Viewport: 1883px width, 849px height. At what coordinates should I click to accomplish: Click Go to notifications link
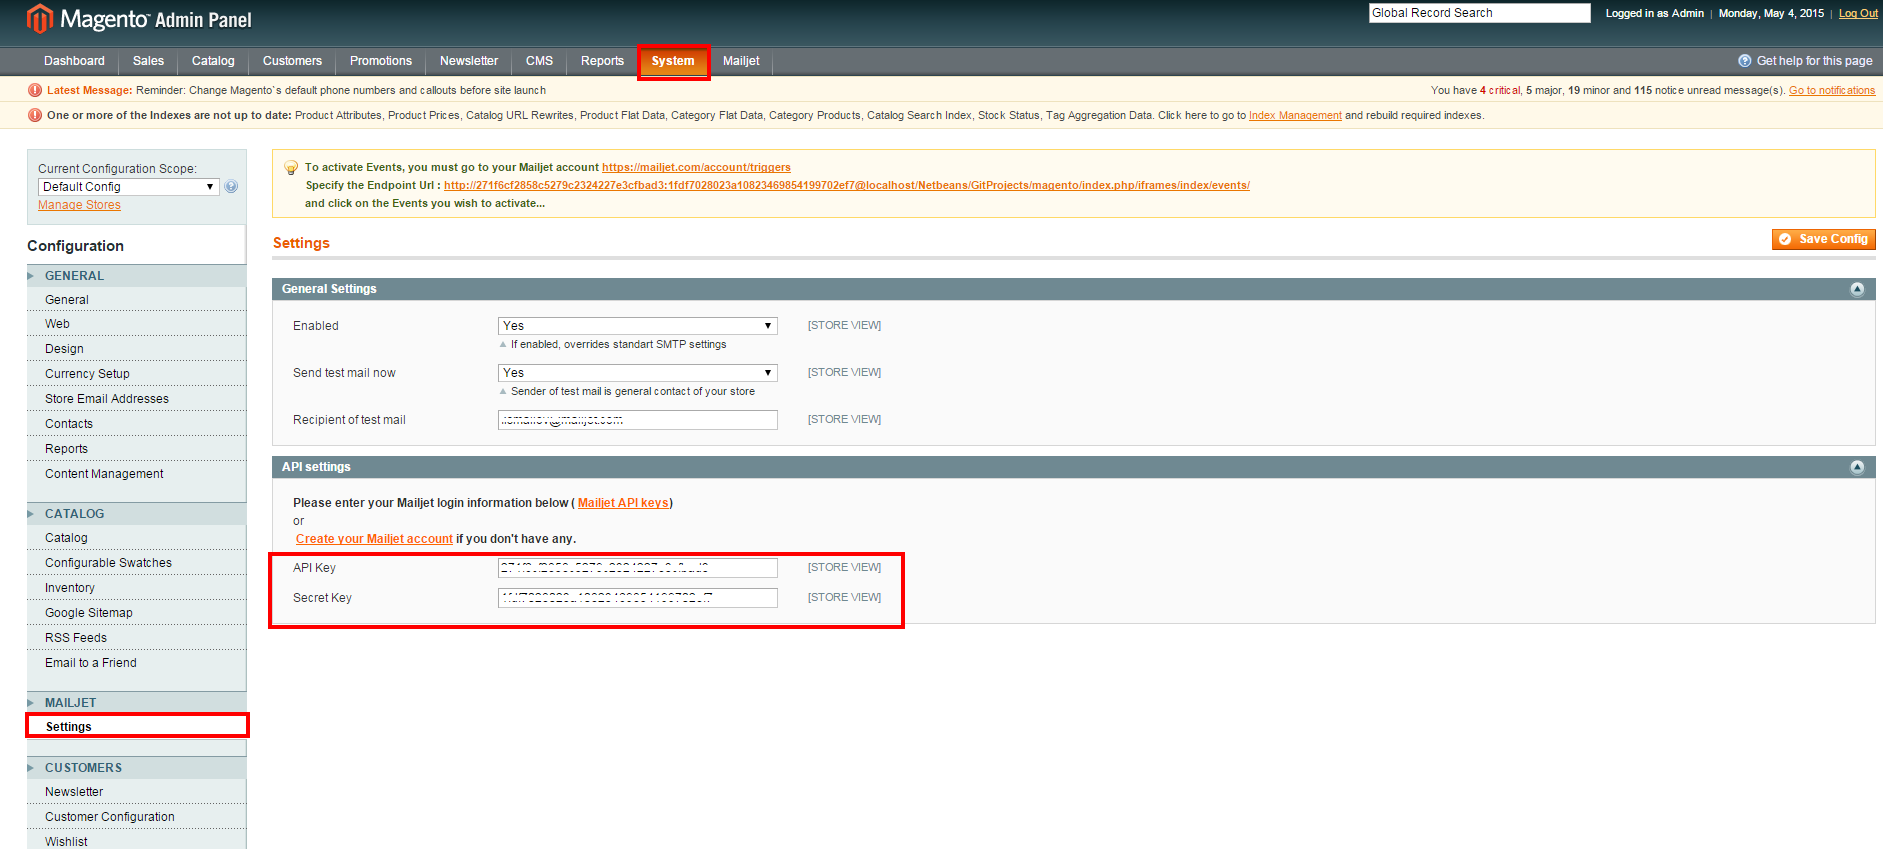tap(1832, 90)
